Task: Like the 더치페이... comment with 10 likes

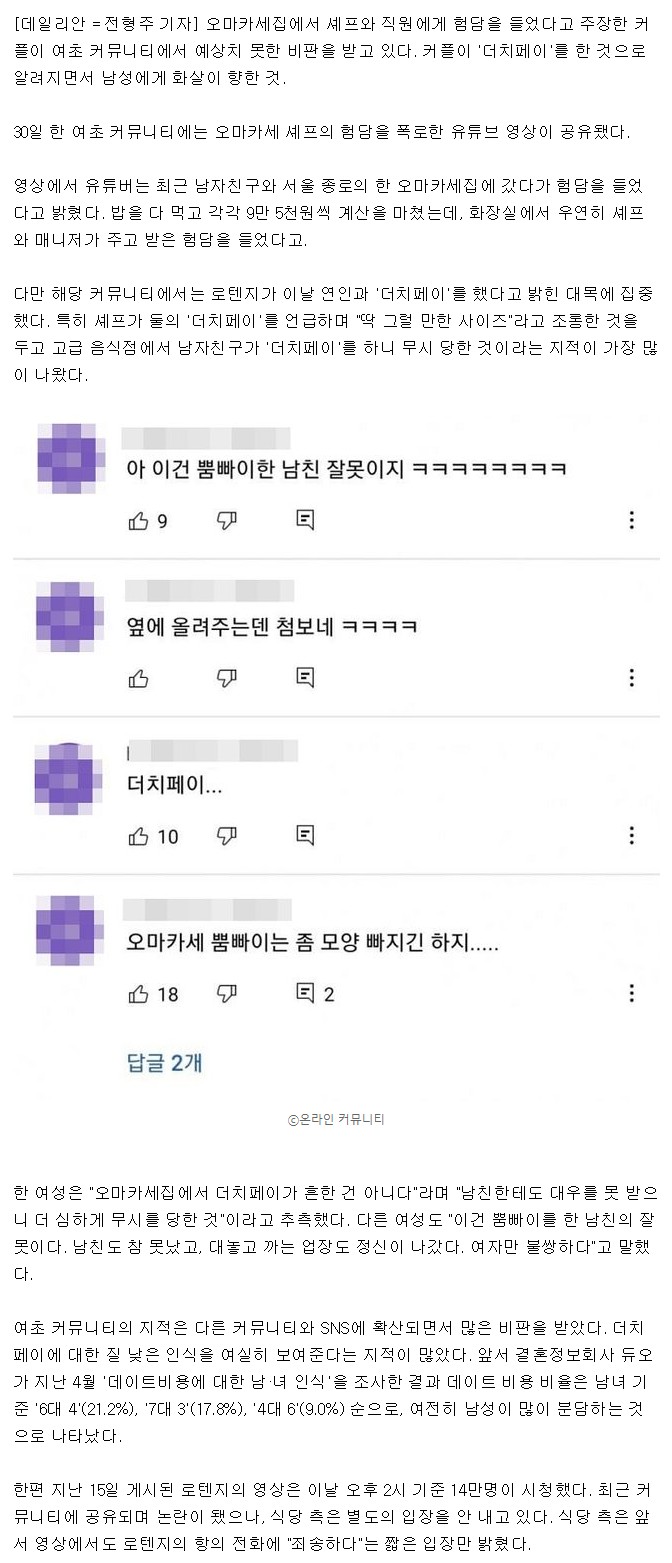Action: (138, 836)
